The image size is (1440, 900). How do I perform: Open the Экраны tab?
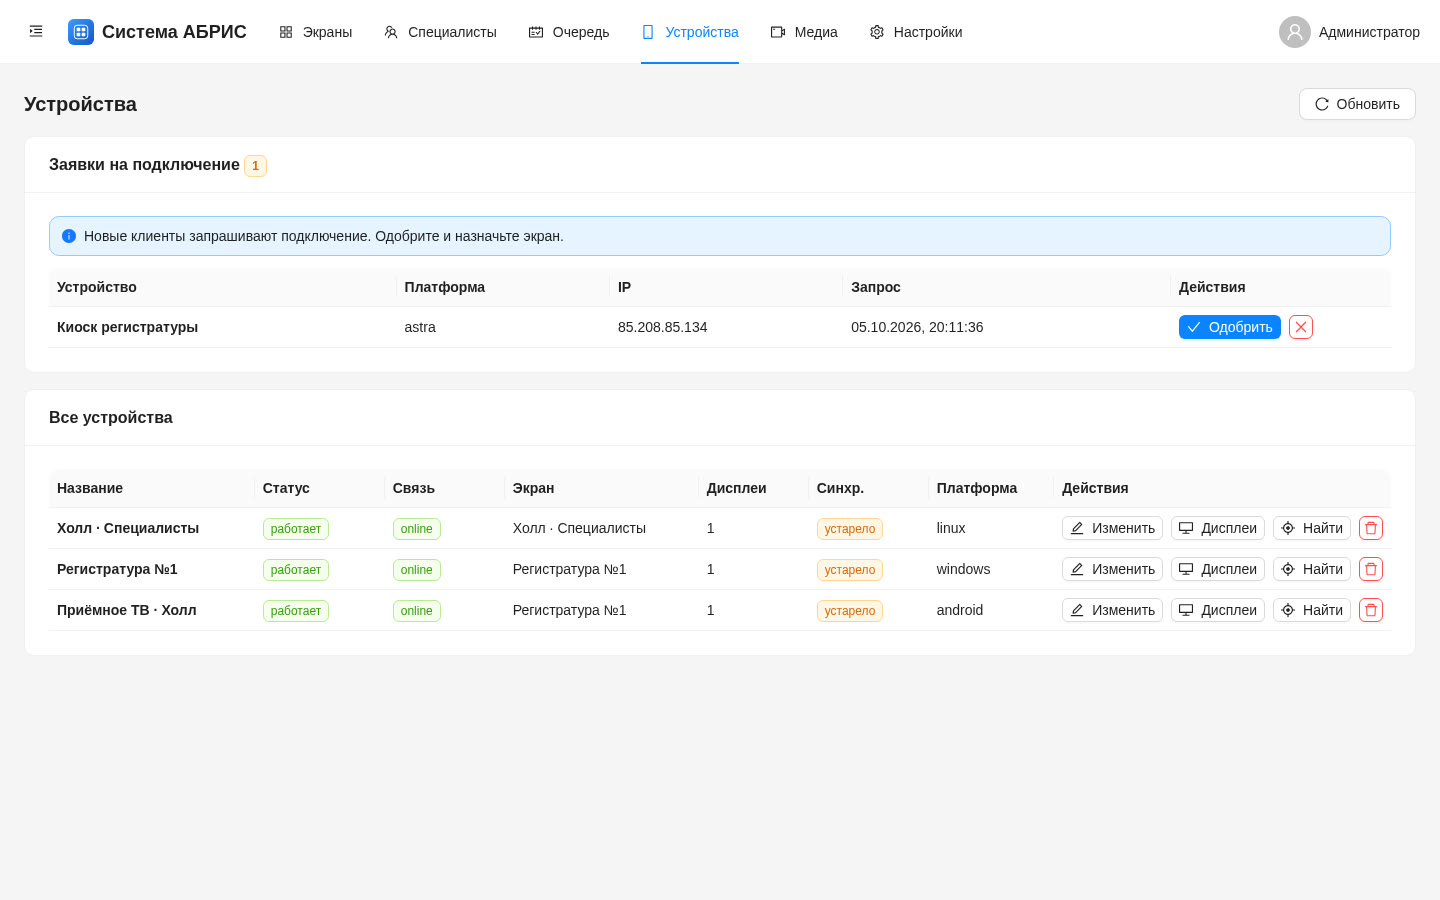click(316, 32)
